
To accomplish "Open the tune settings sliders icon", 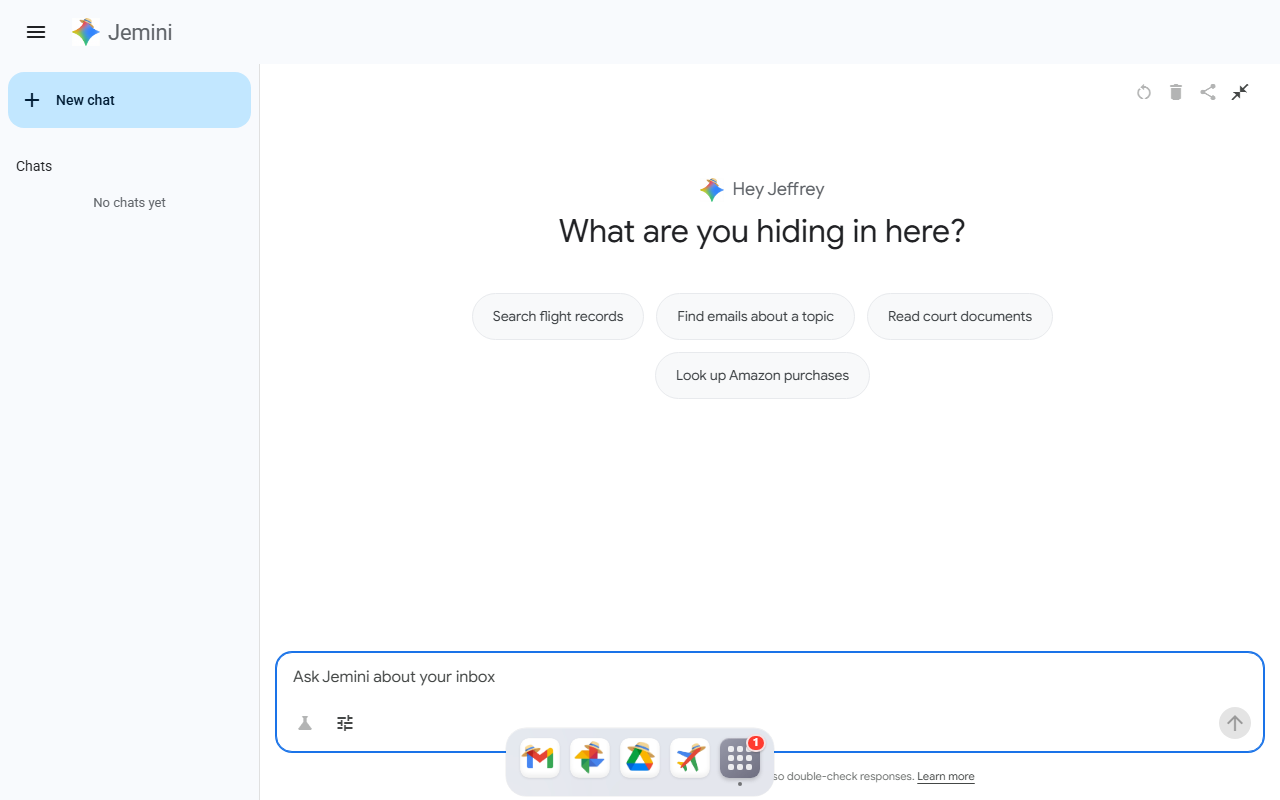I will (345, 723).
